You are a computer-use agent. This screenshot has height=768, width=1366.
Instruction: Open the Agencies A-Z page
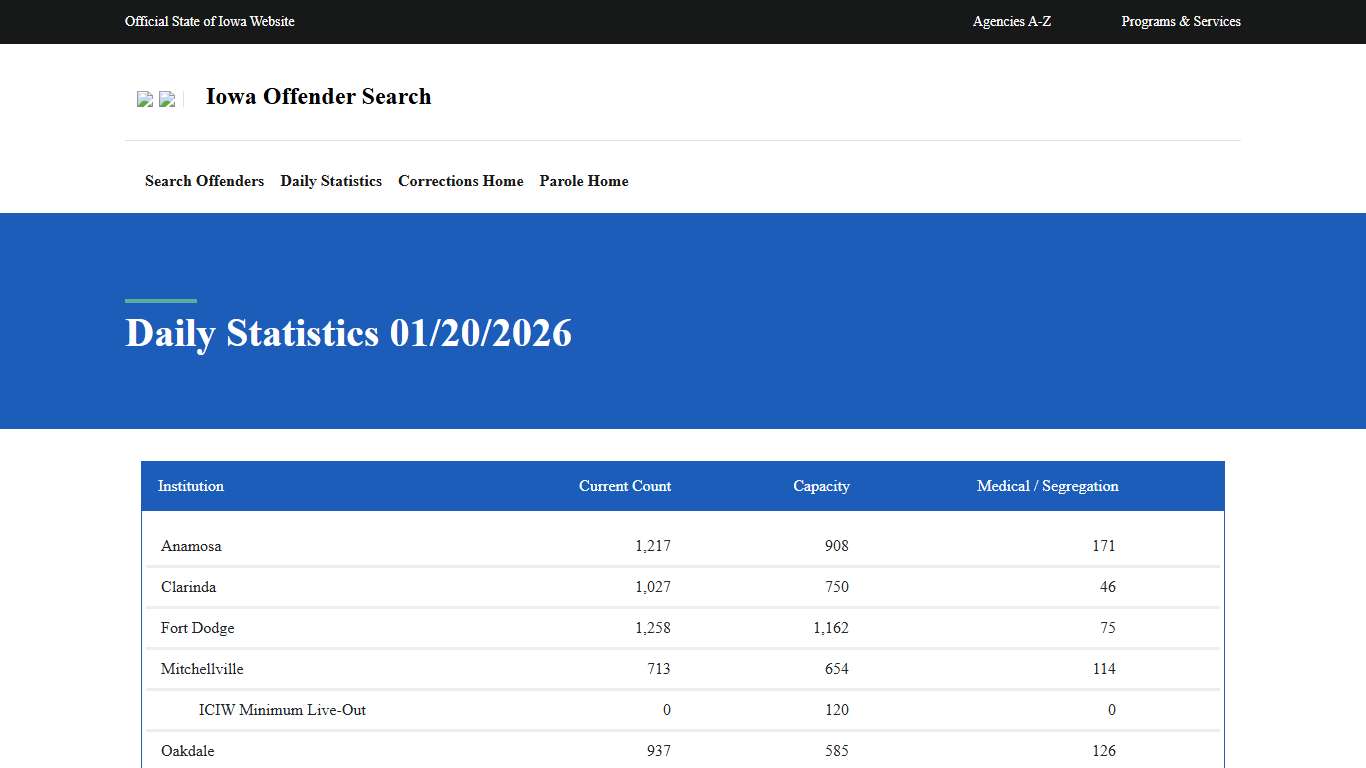click(1011, 21)
